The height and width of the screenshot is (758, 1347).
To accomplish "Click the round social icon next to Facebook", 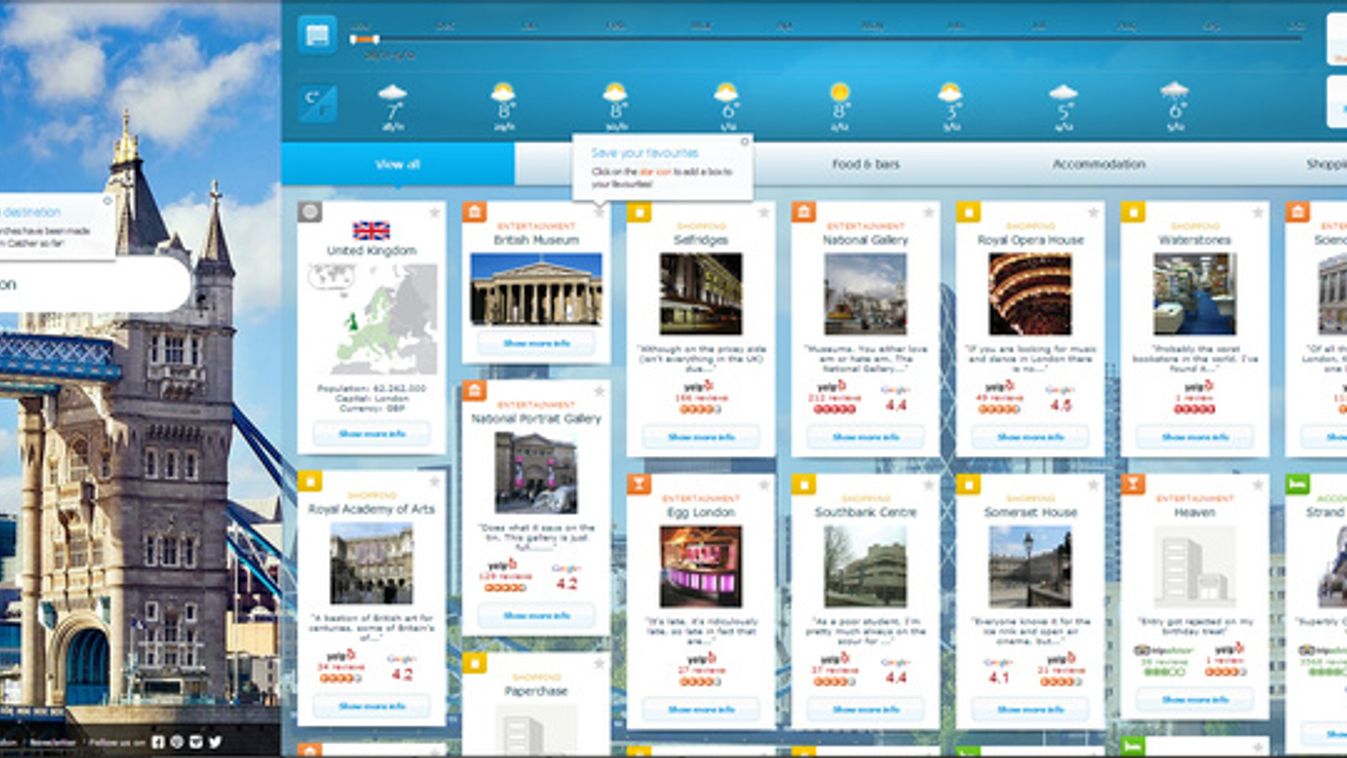I will coord(177,742).
